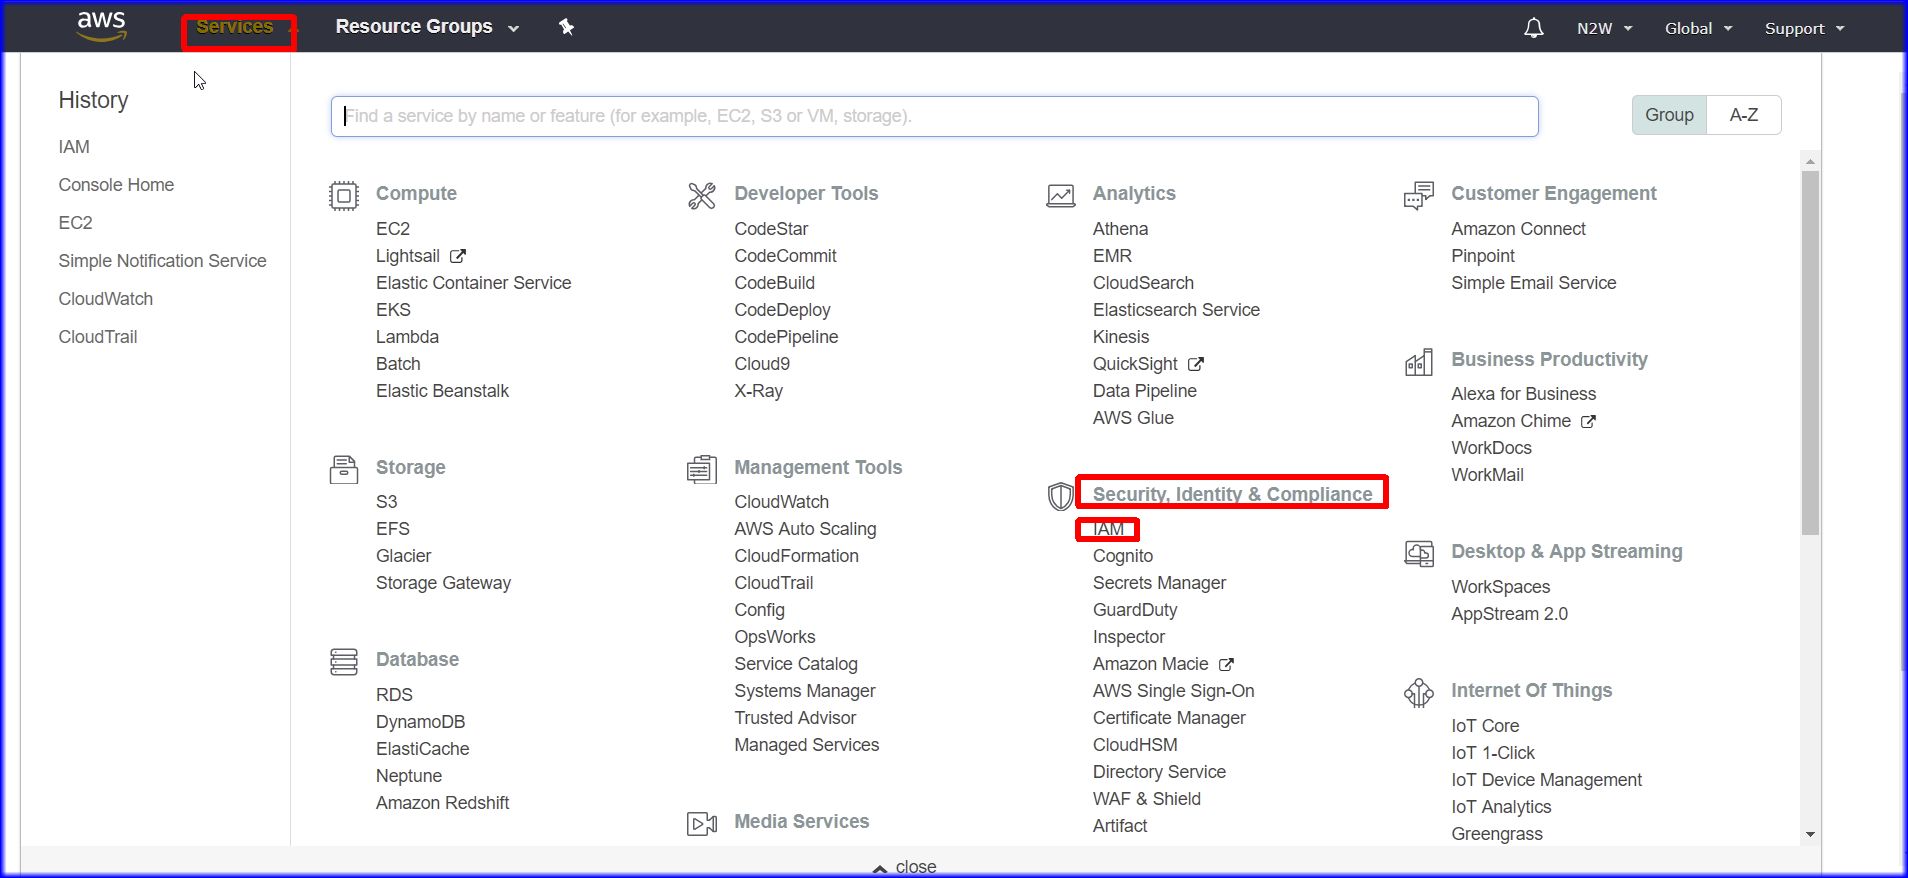Open CloudTrail from History list
The height and width of the screenshot is (878, 1908).
click(x=97, y=337)
